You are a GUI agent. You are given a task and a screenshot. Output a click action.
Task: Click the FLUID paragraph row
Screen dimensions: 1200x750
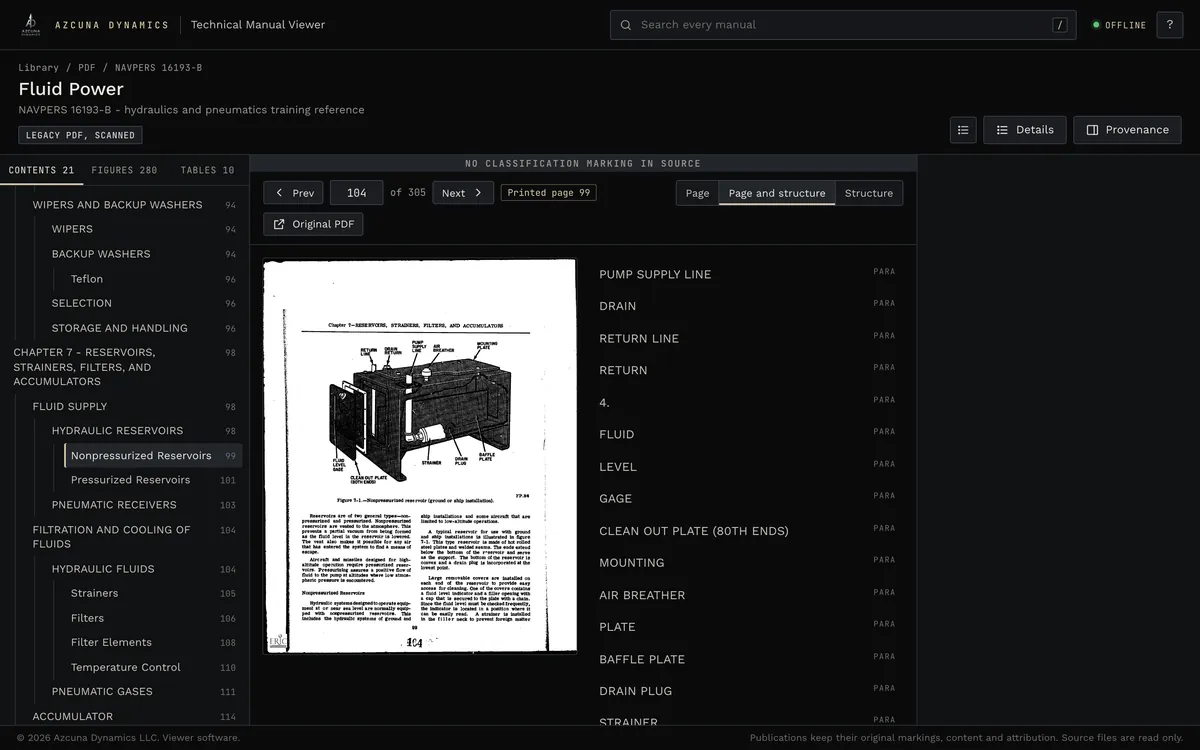(x=747, y=434)
